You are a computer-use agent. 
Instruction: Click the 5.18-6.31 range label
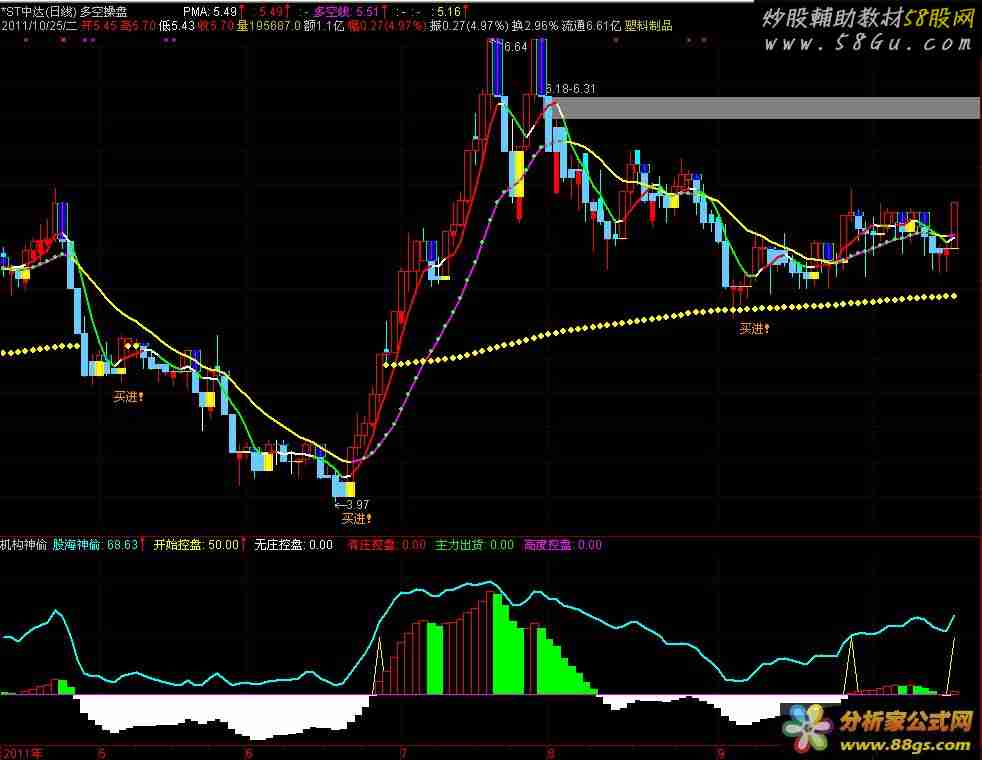point(571,89)
